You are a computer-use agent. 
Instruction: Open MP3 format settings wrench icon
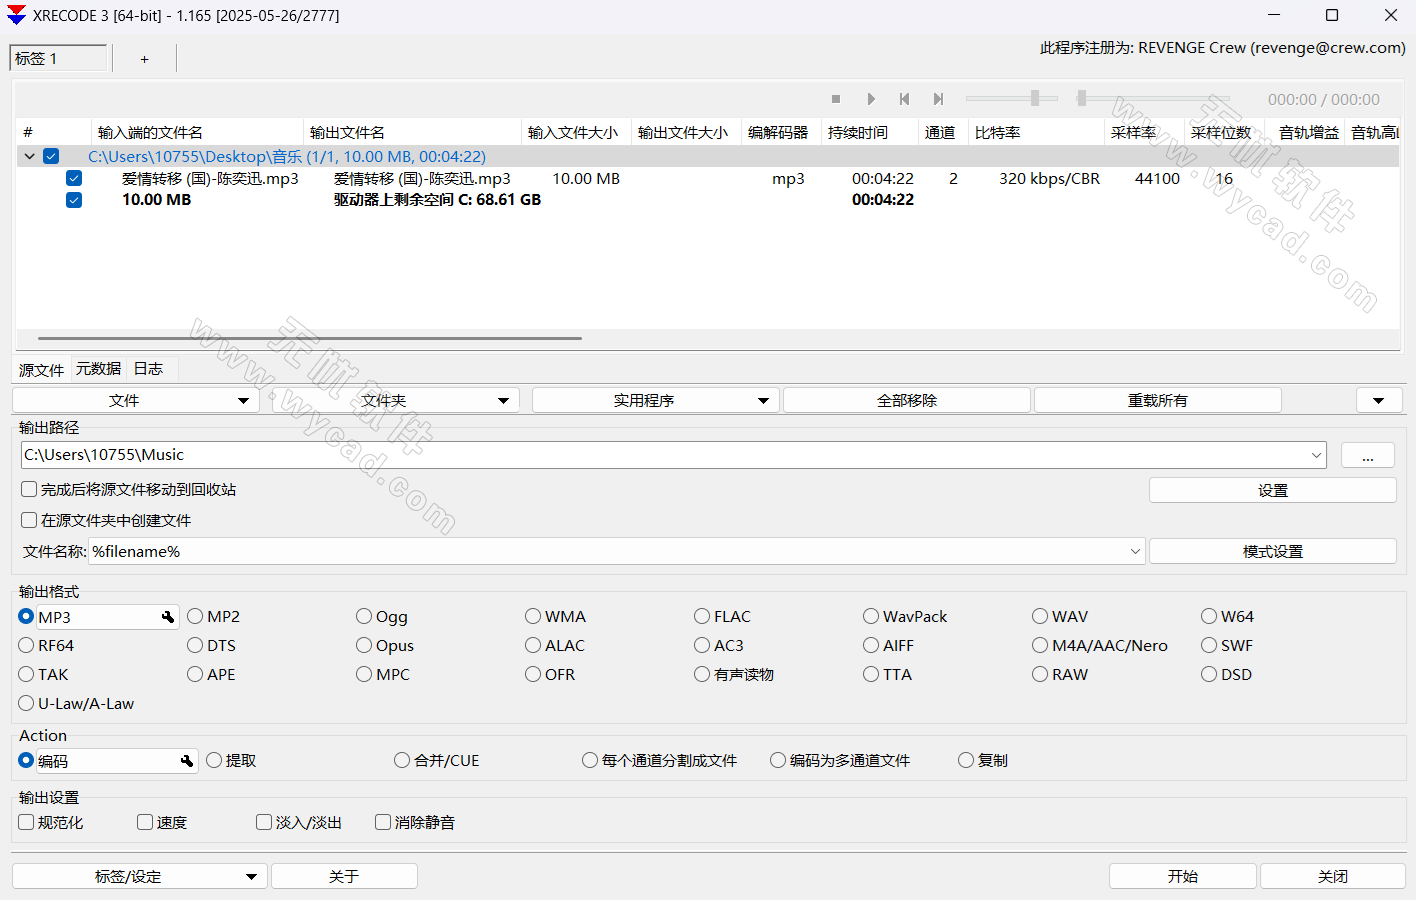click(168, 617)
